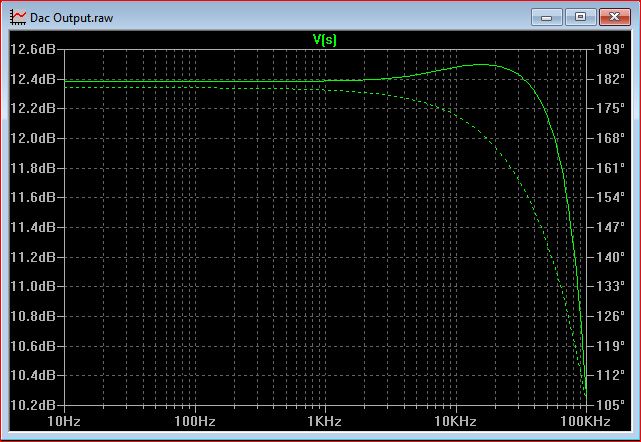Click the 100KHz frequency axis label
This screenshot has height=442, width=641.
click(585, 421)
